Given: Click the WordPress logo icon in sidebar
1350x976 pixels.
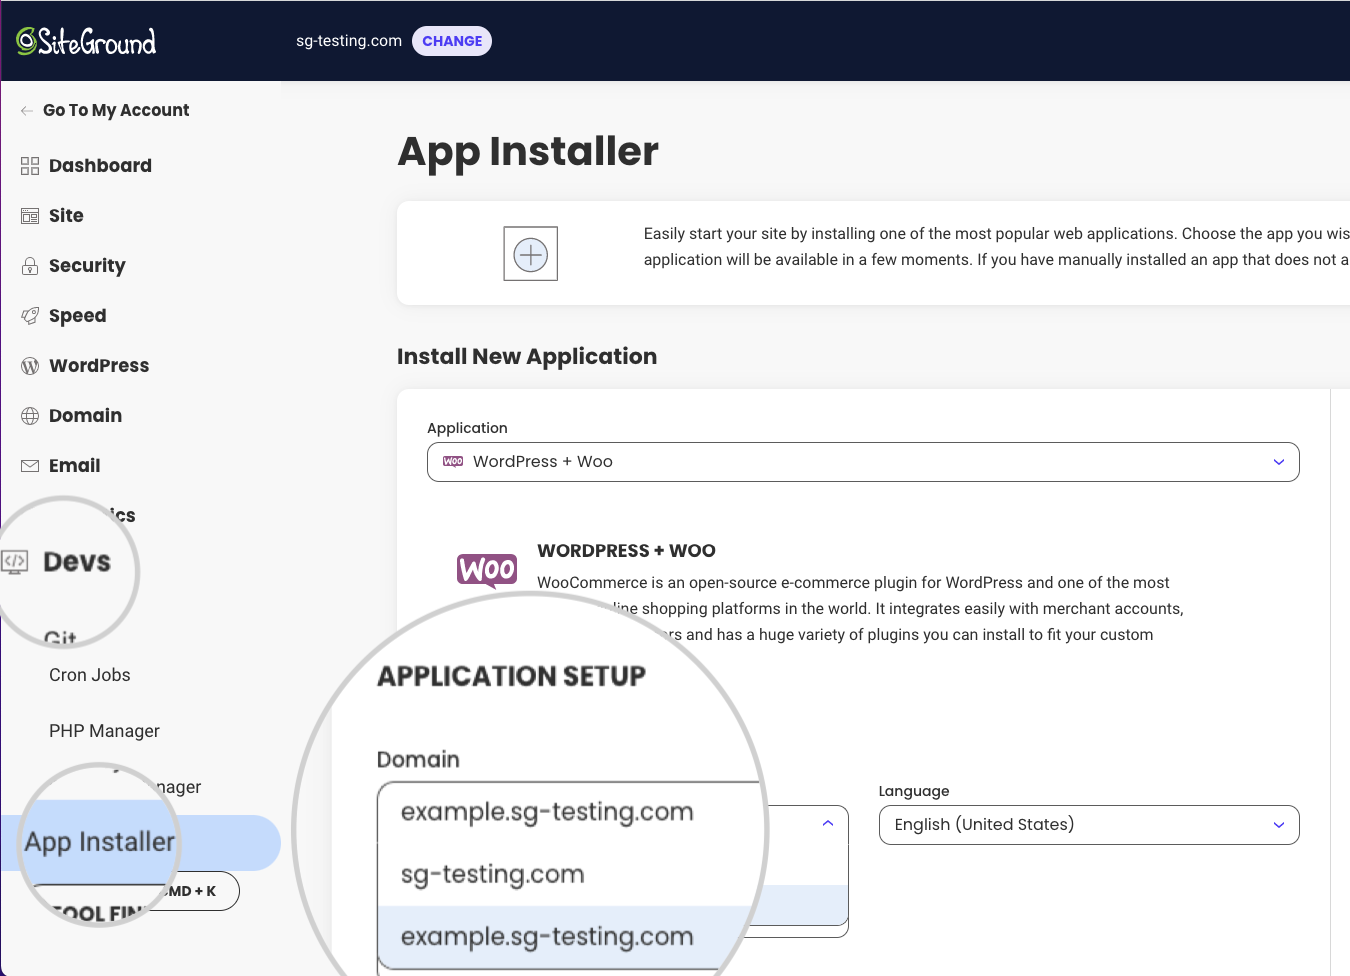Looking at the screenshot, I should tap(30, 366).
